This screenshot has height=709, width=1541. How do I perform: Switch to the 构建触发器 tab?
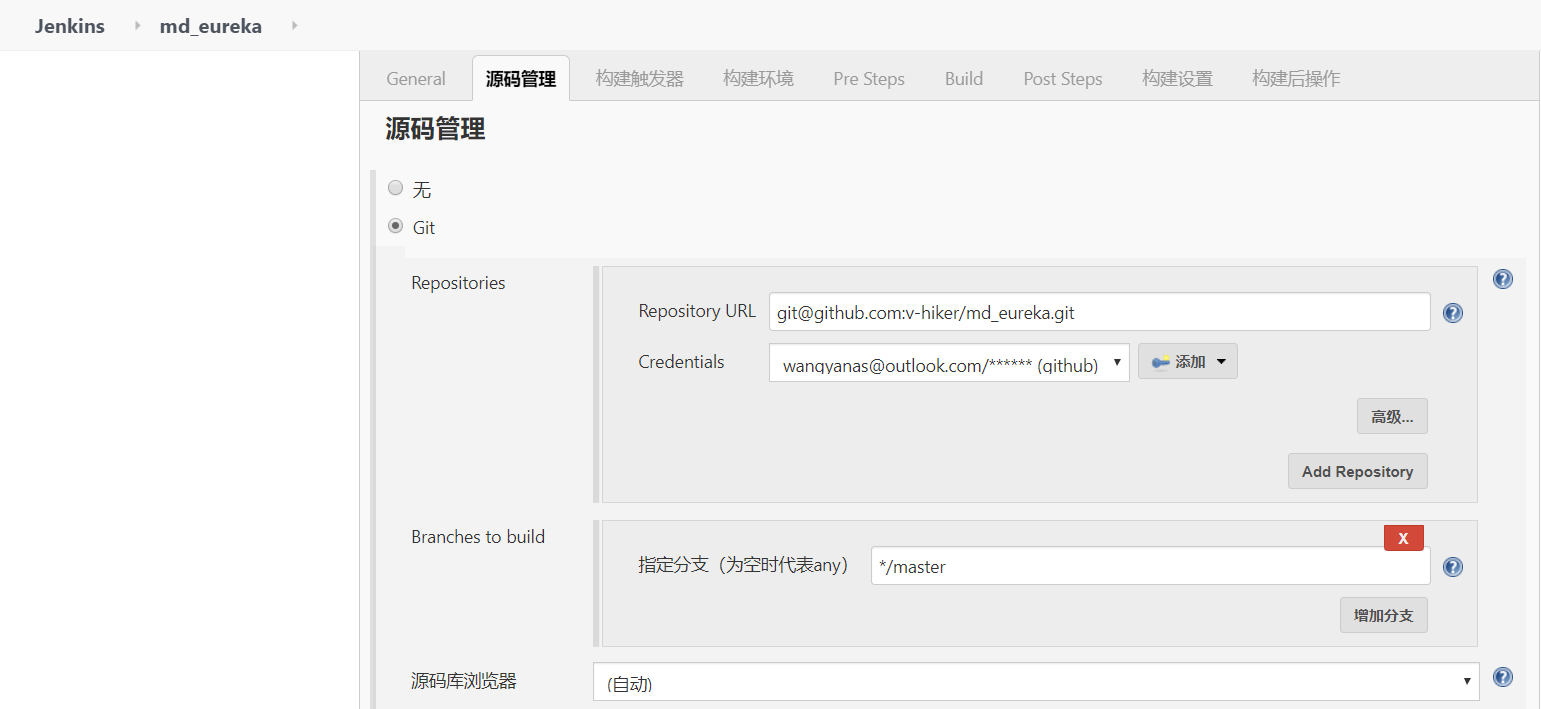pos(640,79)
